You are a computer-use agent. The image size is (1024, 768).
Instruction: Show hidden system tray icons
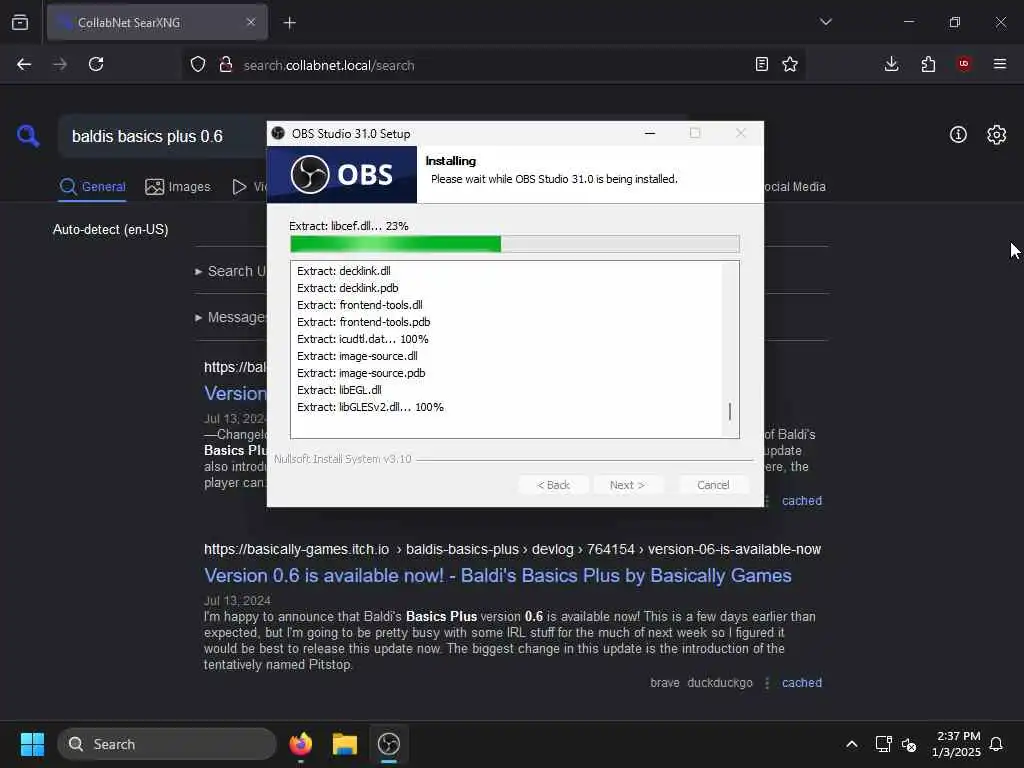[x=852, y=744]
